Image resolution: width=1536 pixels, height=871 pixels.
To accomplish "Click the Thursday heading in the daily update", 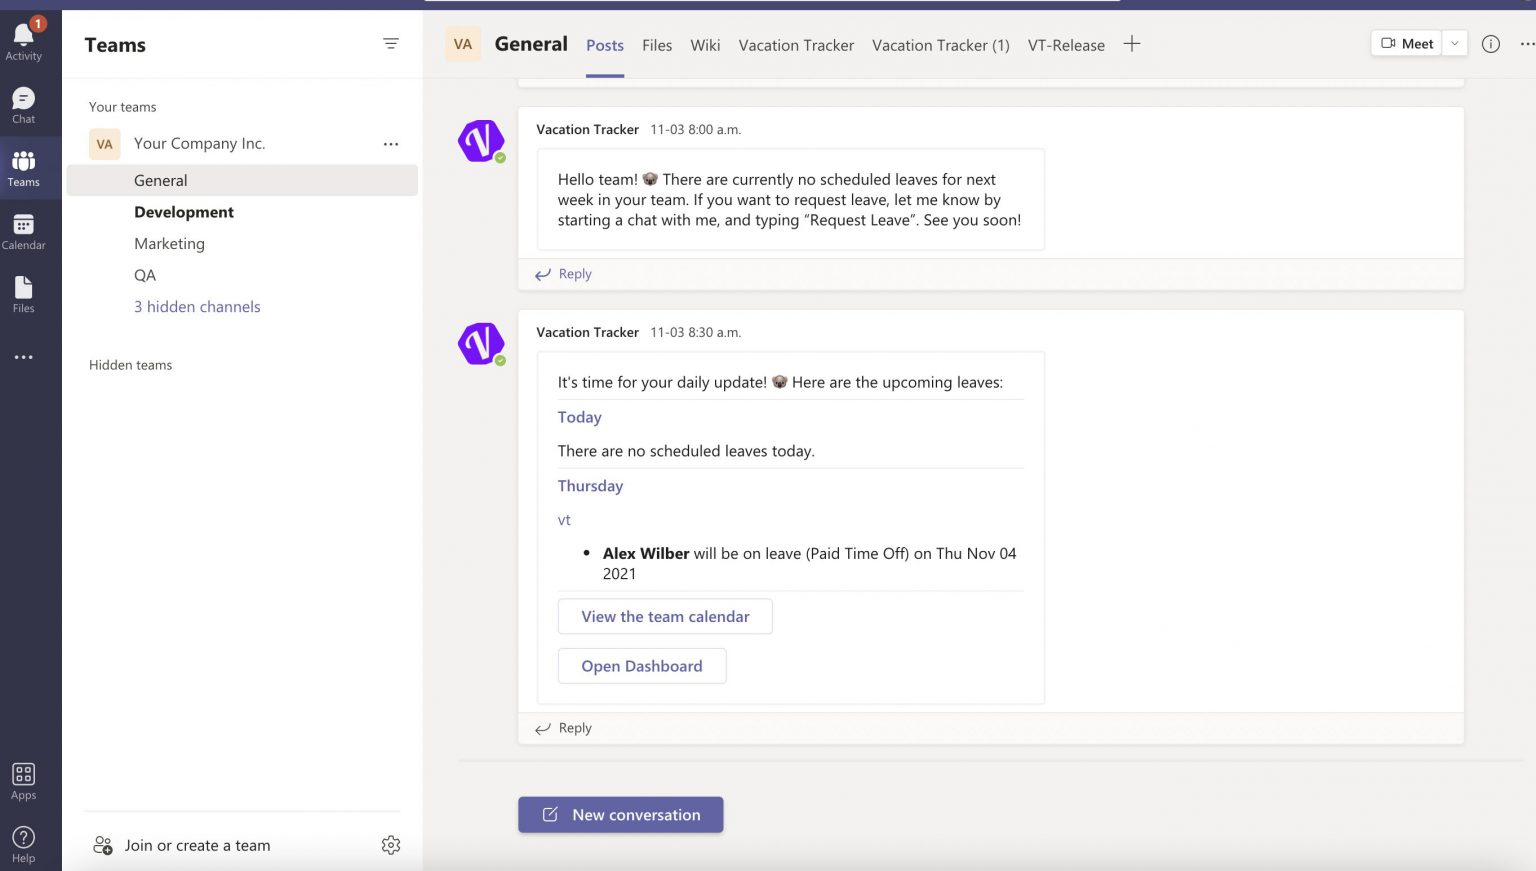I will click(x=590, y=486).
